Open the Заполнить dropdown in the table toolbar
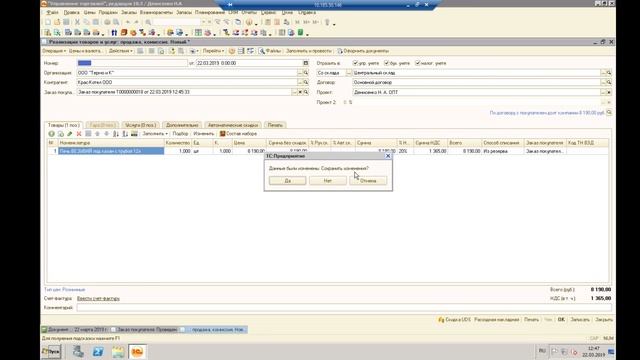This screenshot has width=640, height=360. pos(155,134)
